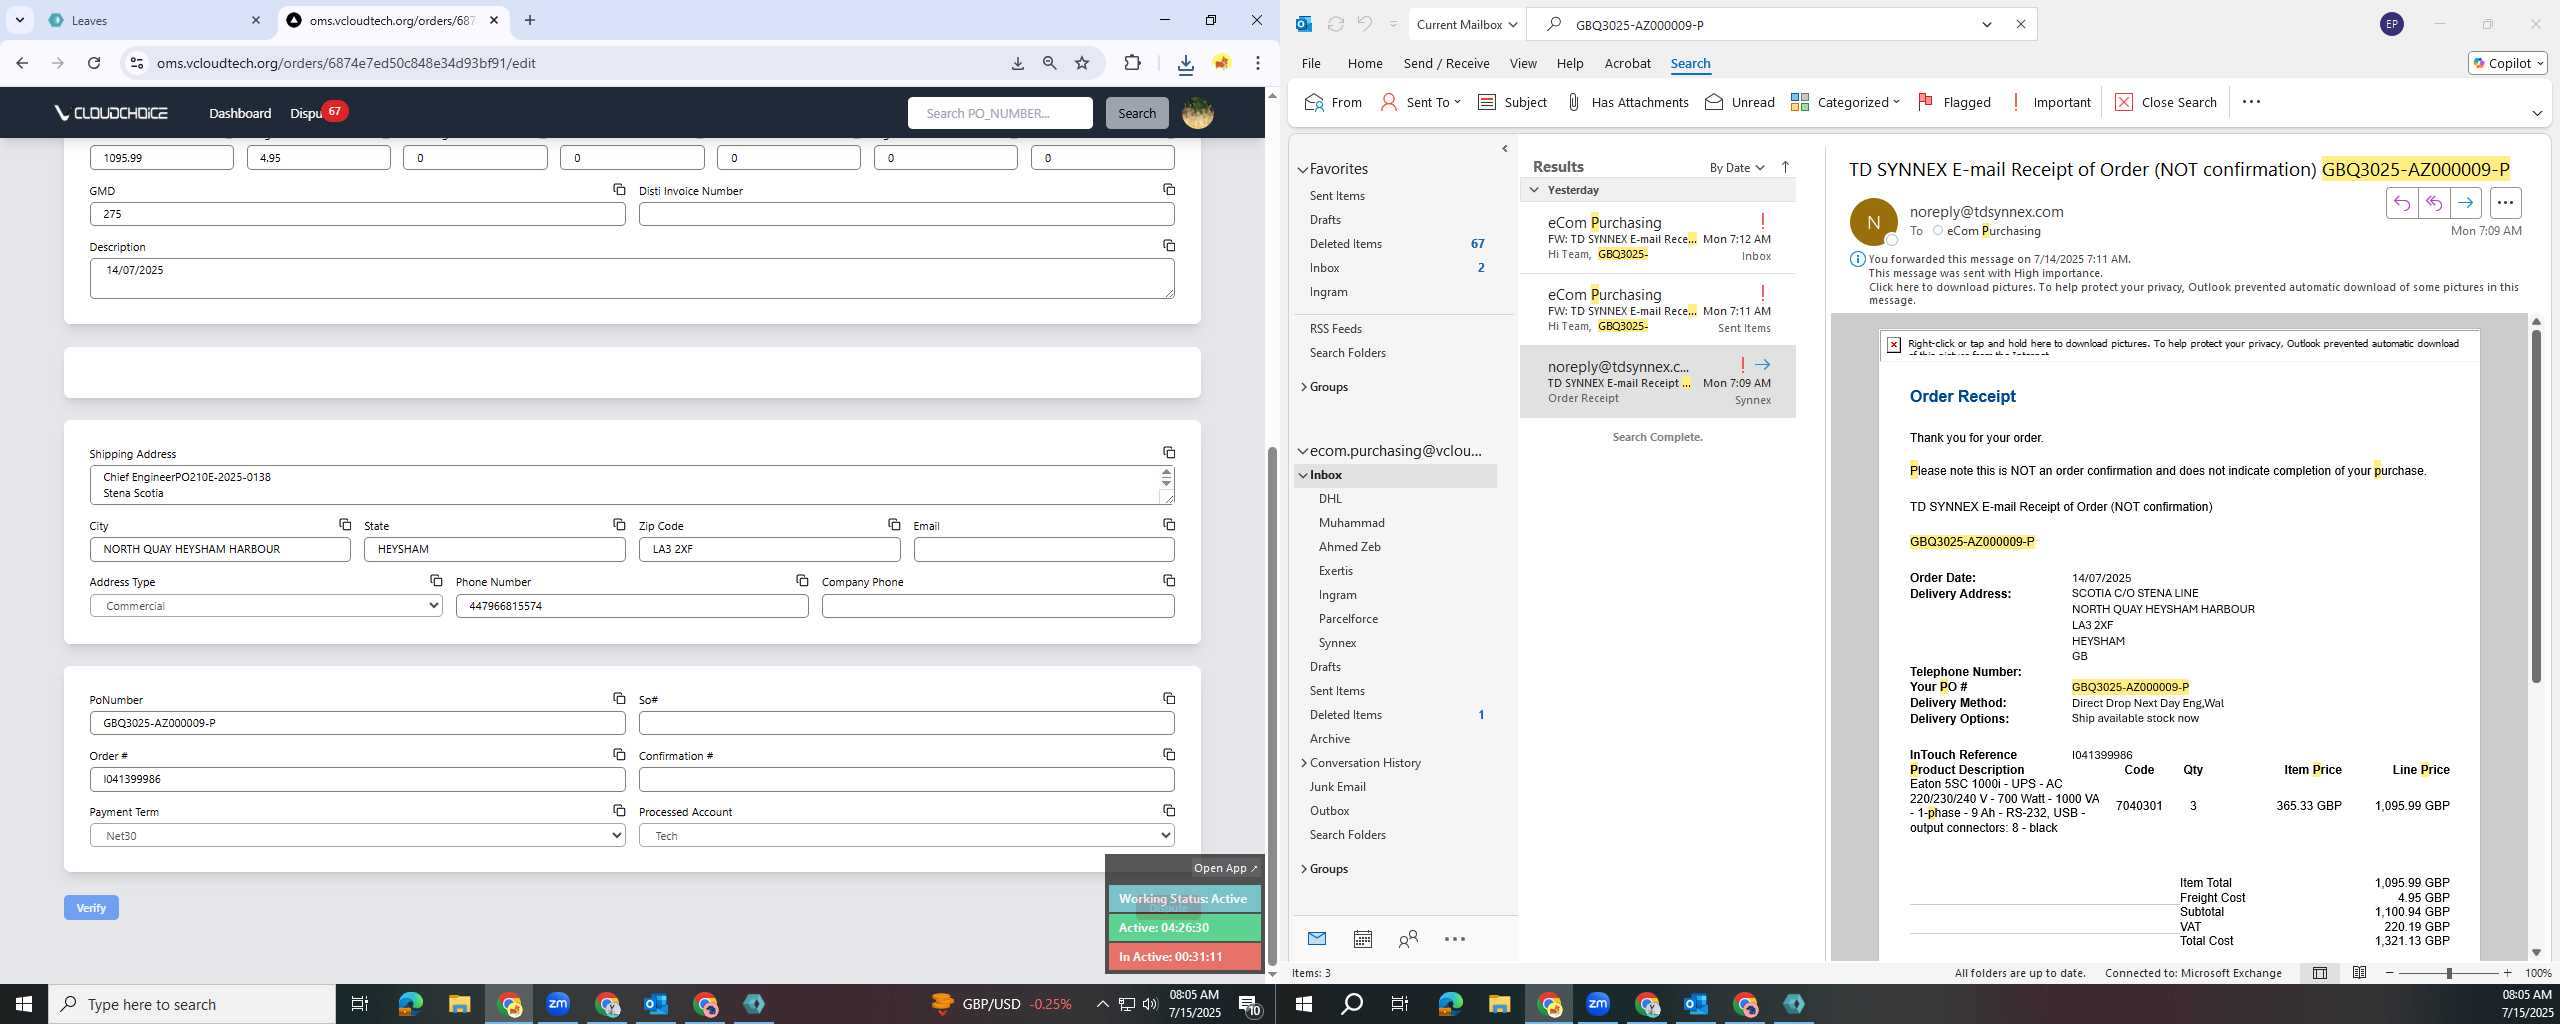Toggle Has Attachments search filter
Image resolution: width=2560 pixels, height=1024 pixels.
coord(1627,102)
